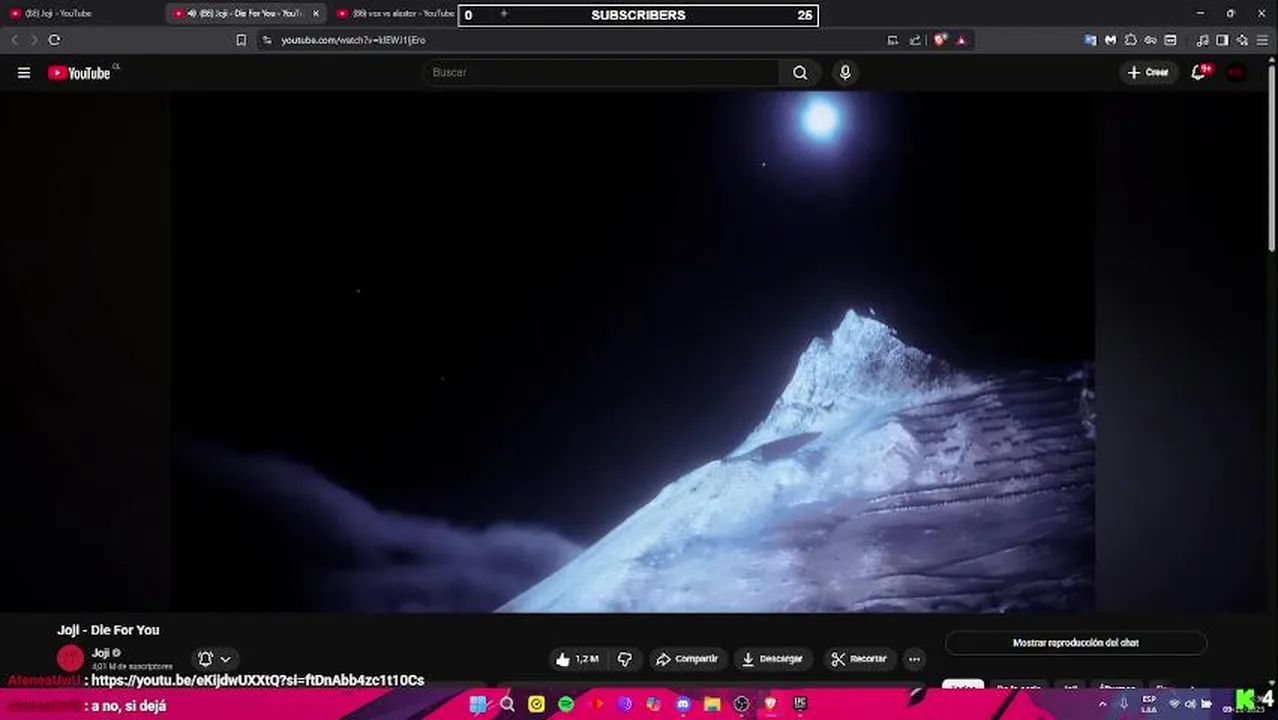Open Brave Shields lion icon
Screen dimensions: 1278x720
click(940, 40)
